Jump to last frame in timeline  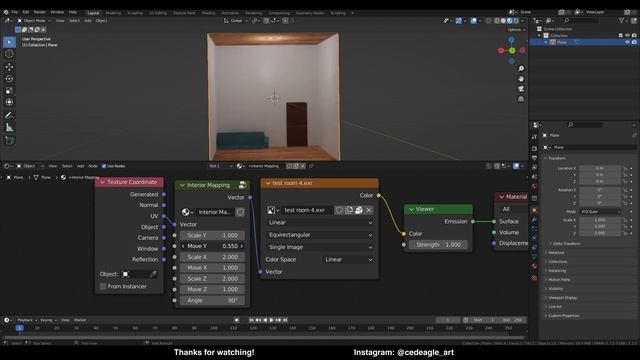point(285,320)
